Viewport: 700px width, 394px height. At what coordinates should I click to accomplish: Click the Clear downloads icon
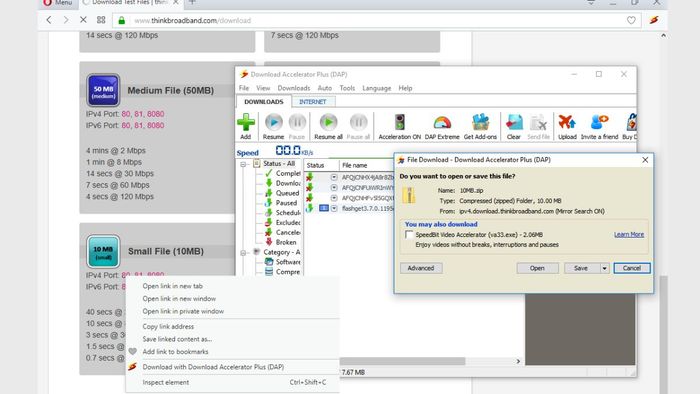tap(514, 122)
